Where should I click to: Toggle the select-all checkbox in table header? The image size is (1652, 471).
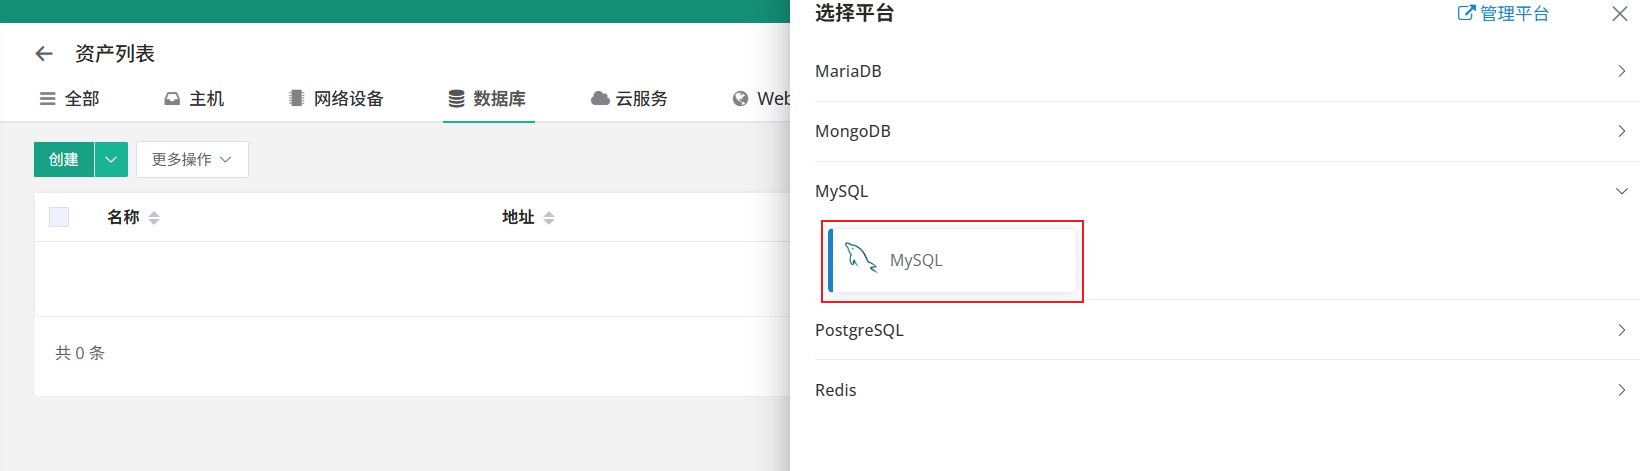tap(59, 217)
